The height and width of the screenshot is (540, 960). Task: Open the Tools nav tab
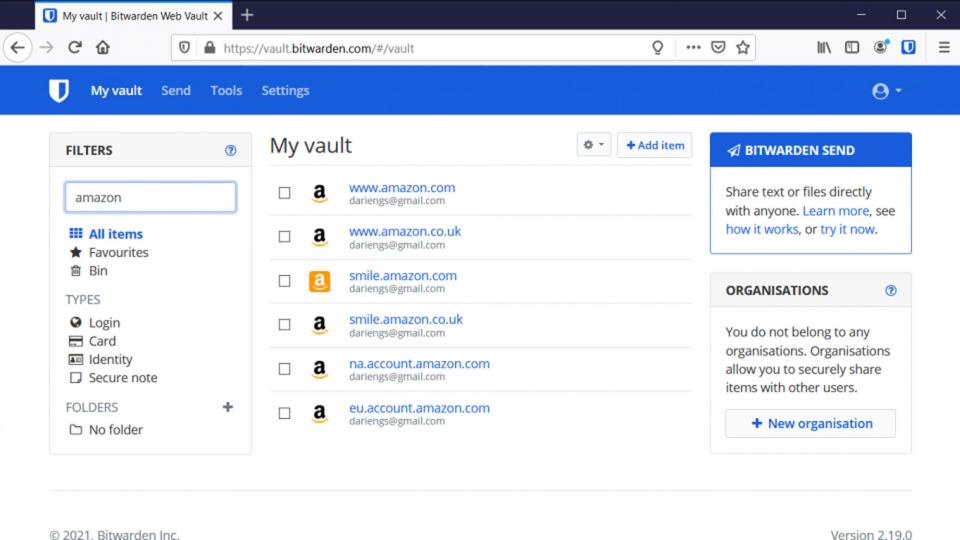[226, 91]
